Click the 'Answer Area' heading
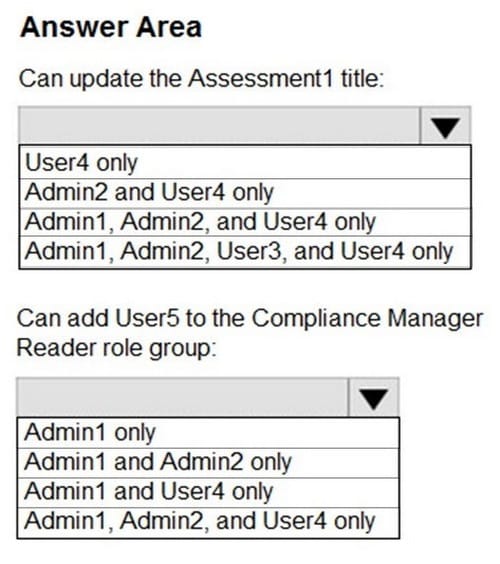This screenshot has width=500, height=564. pos(111,27)
